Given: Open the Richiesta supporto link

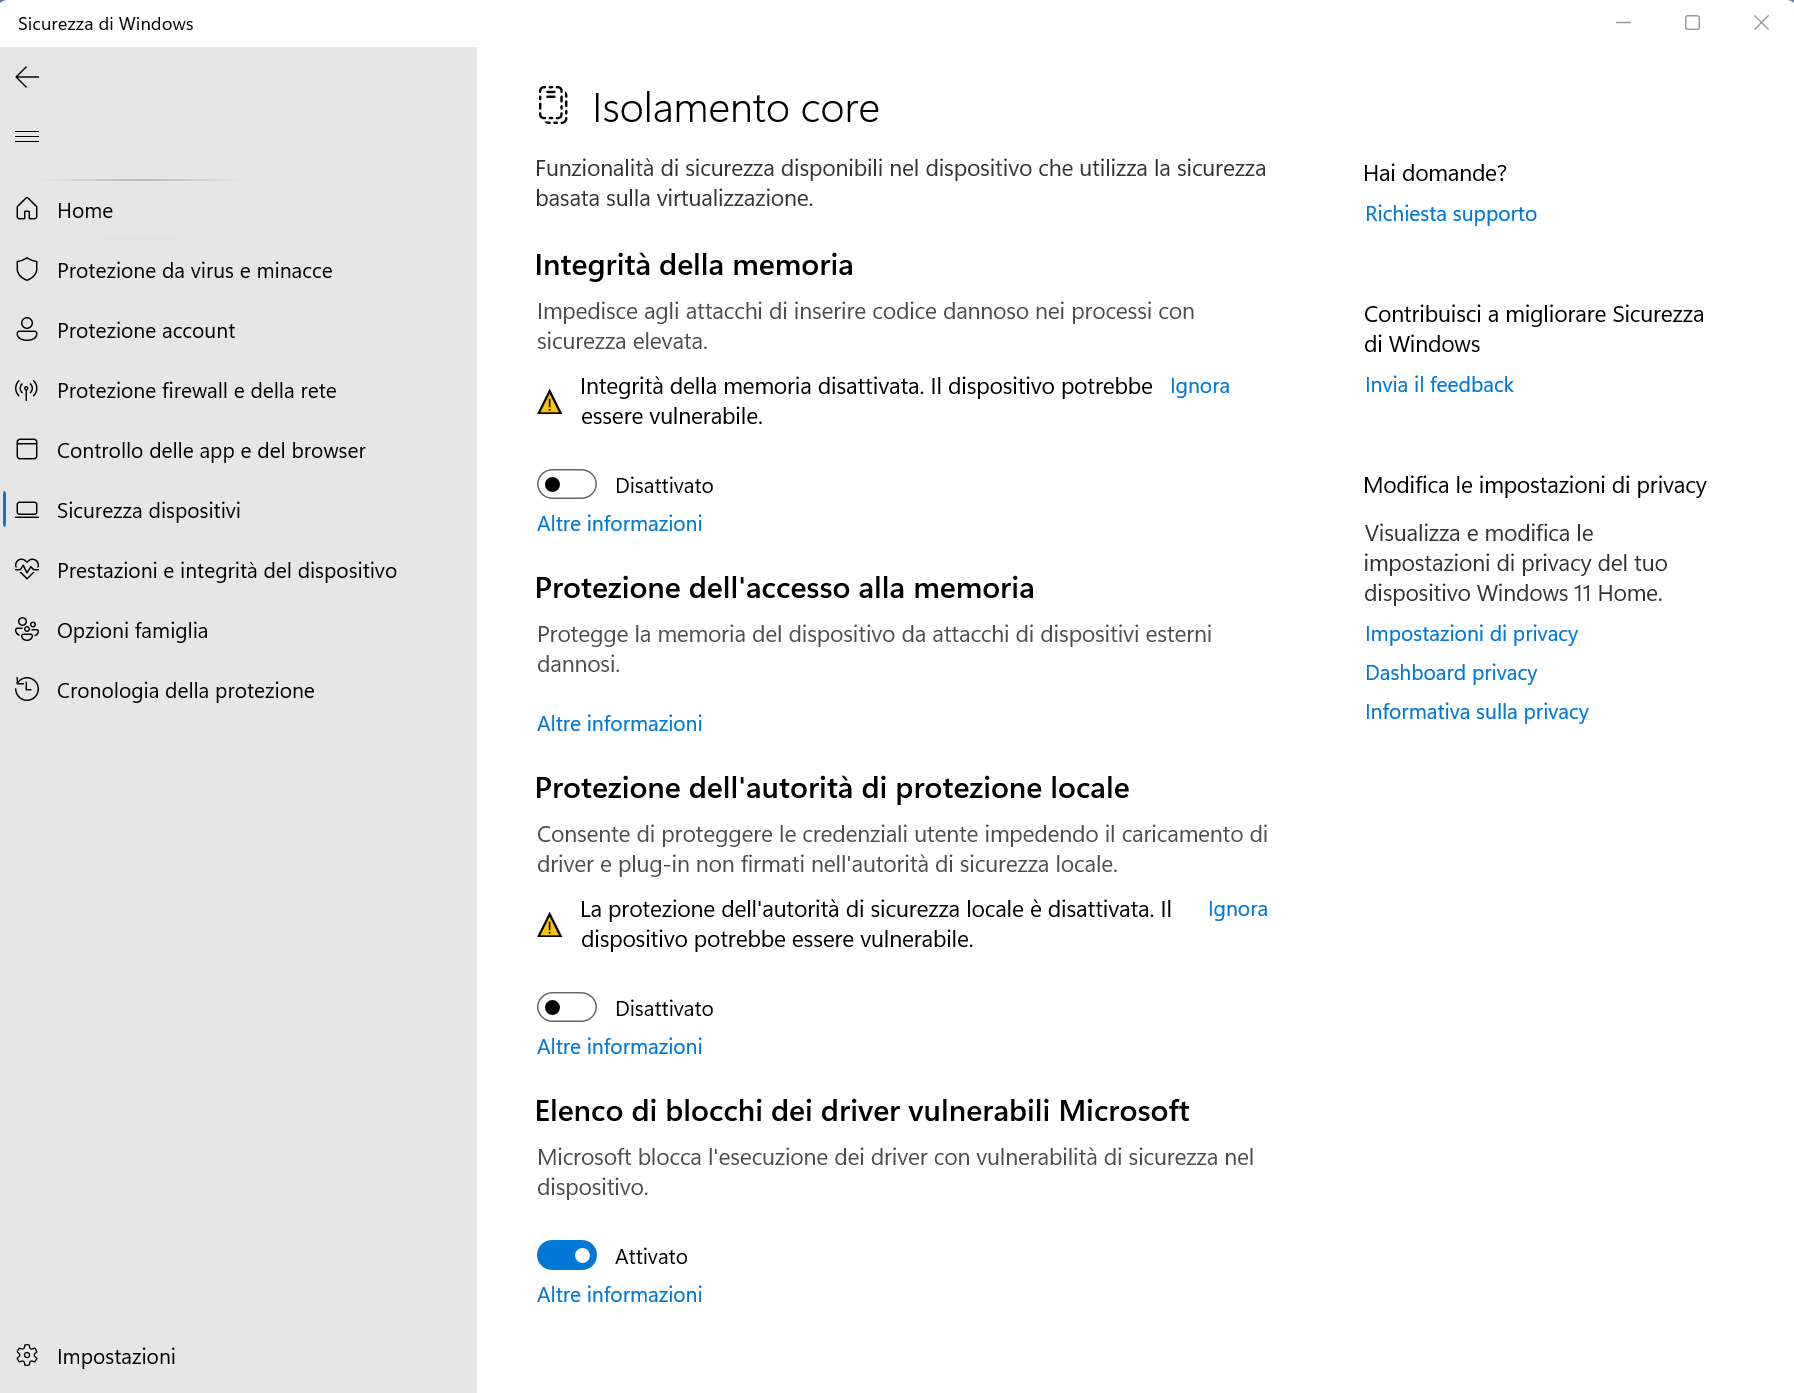Looking at the screenshot, I should pyautogui.click(x=1451, y=214).
